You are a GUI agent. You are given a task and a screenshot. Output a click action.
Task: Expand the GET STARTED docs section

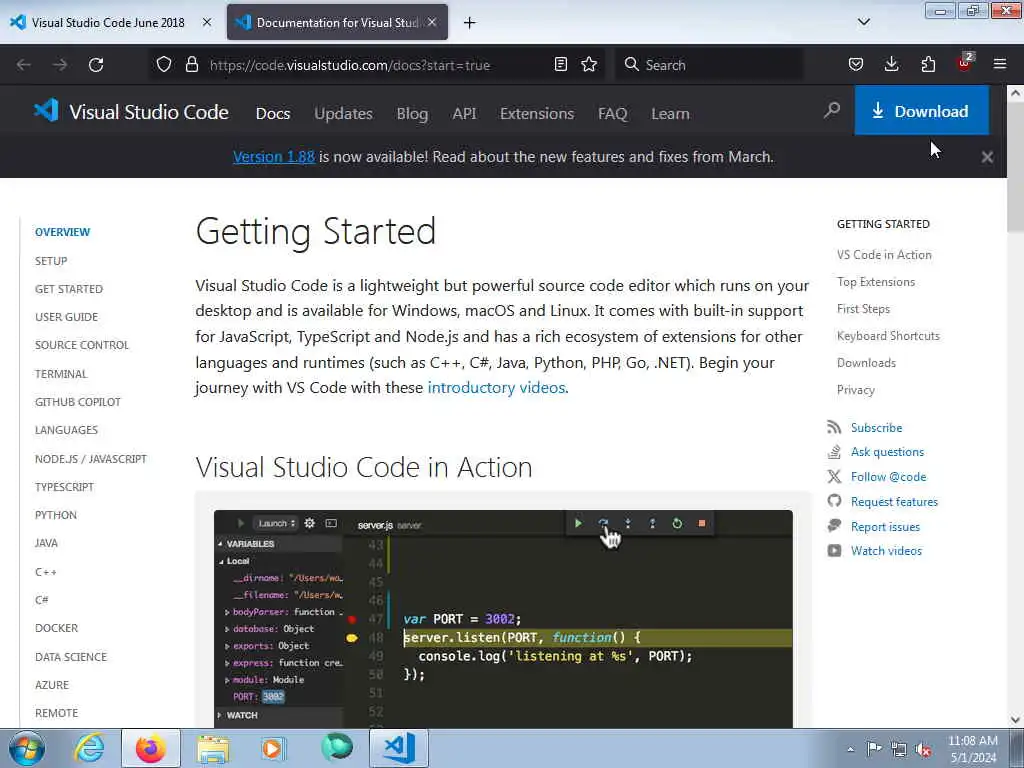(69, 289)
